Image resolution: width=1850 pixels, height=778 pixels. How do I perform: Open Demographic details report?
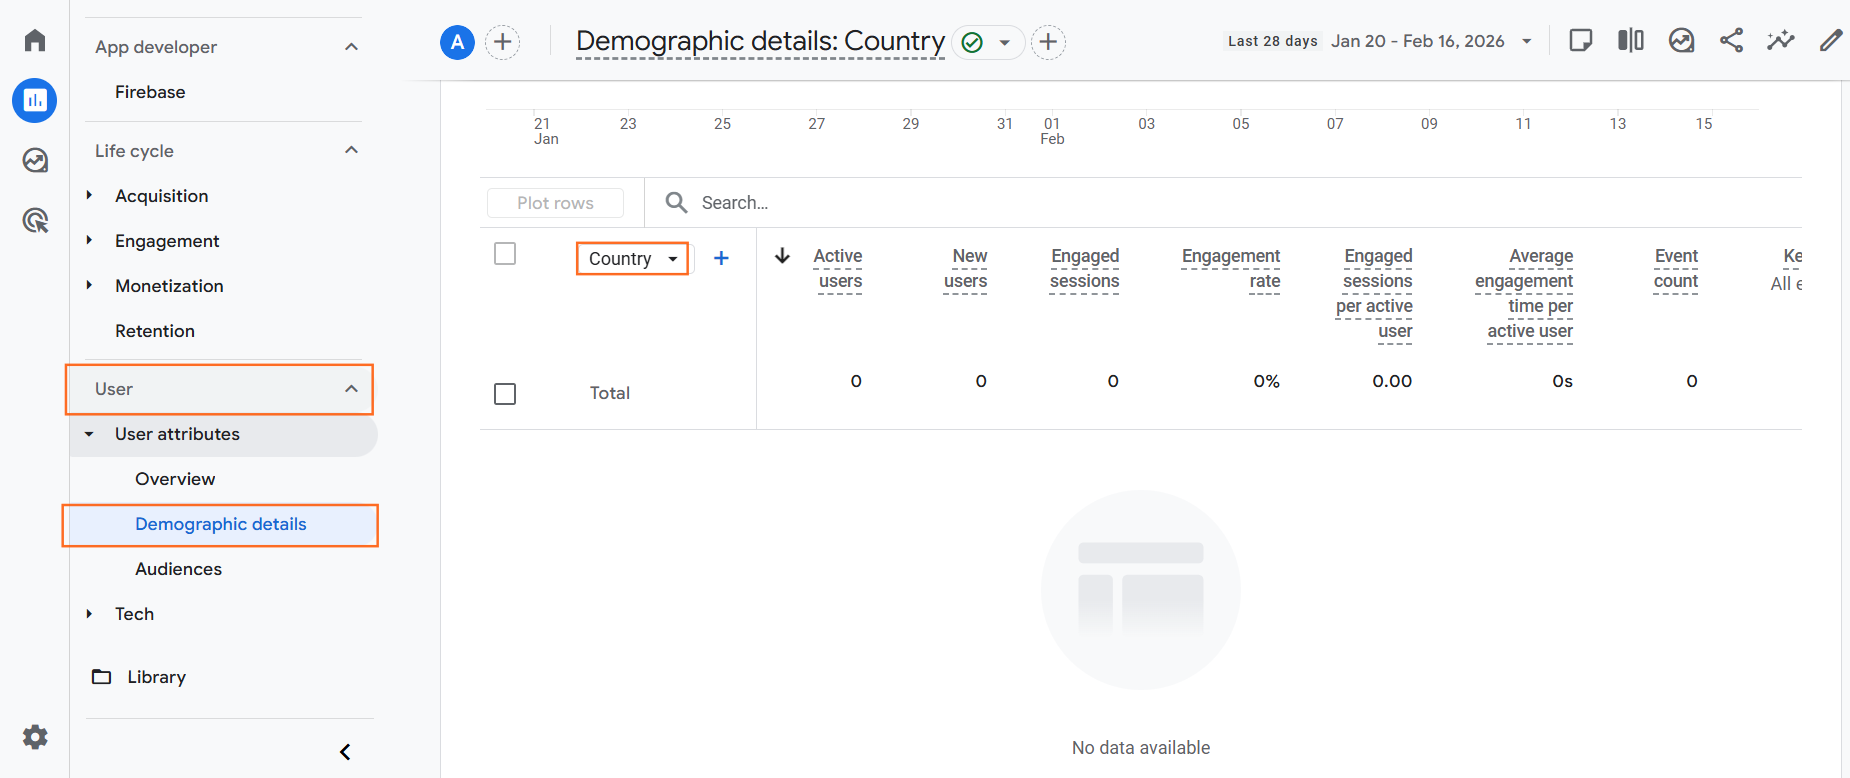click(220, 525)
